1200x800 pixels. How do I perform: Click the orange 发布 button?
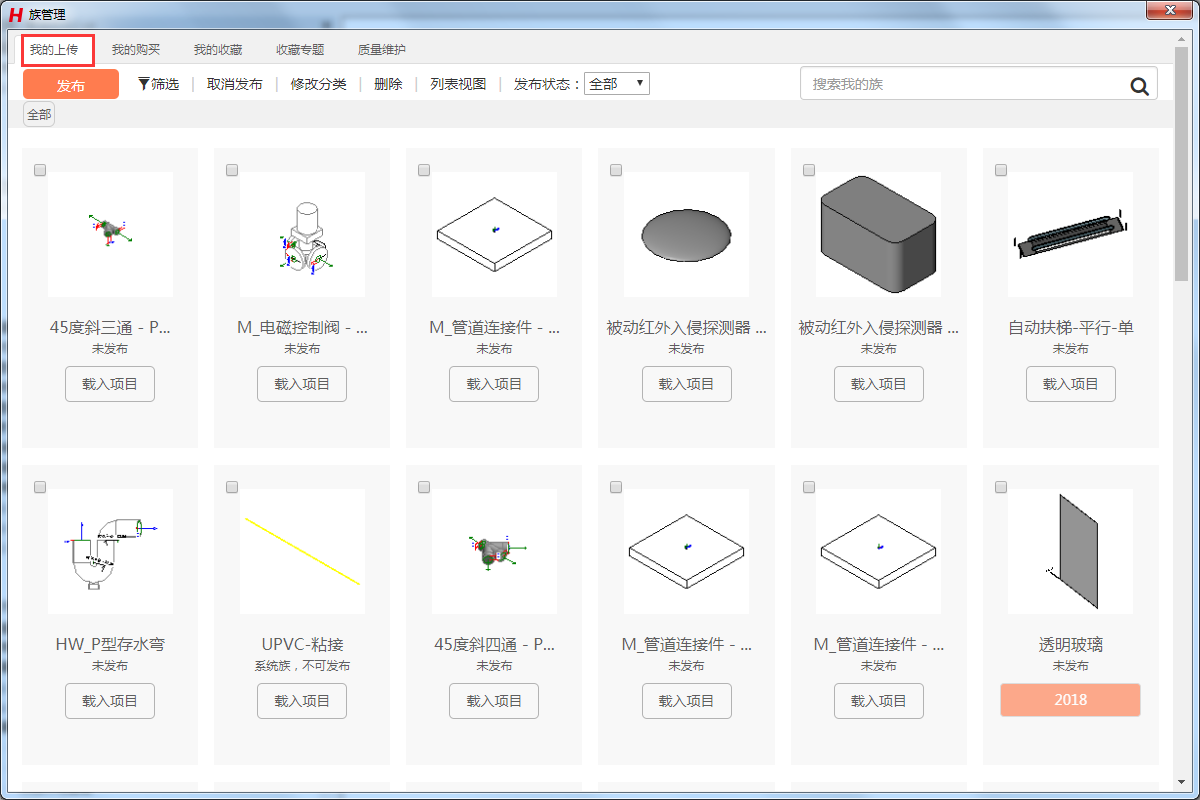(x=71, y=85)
